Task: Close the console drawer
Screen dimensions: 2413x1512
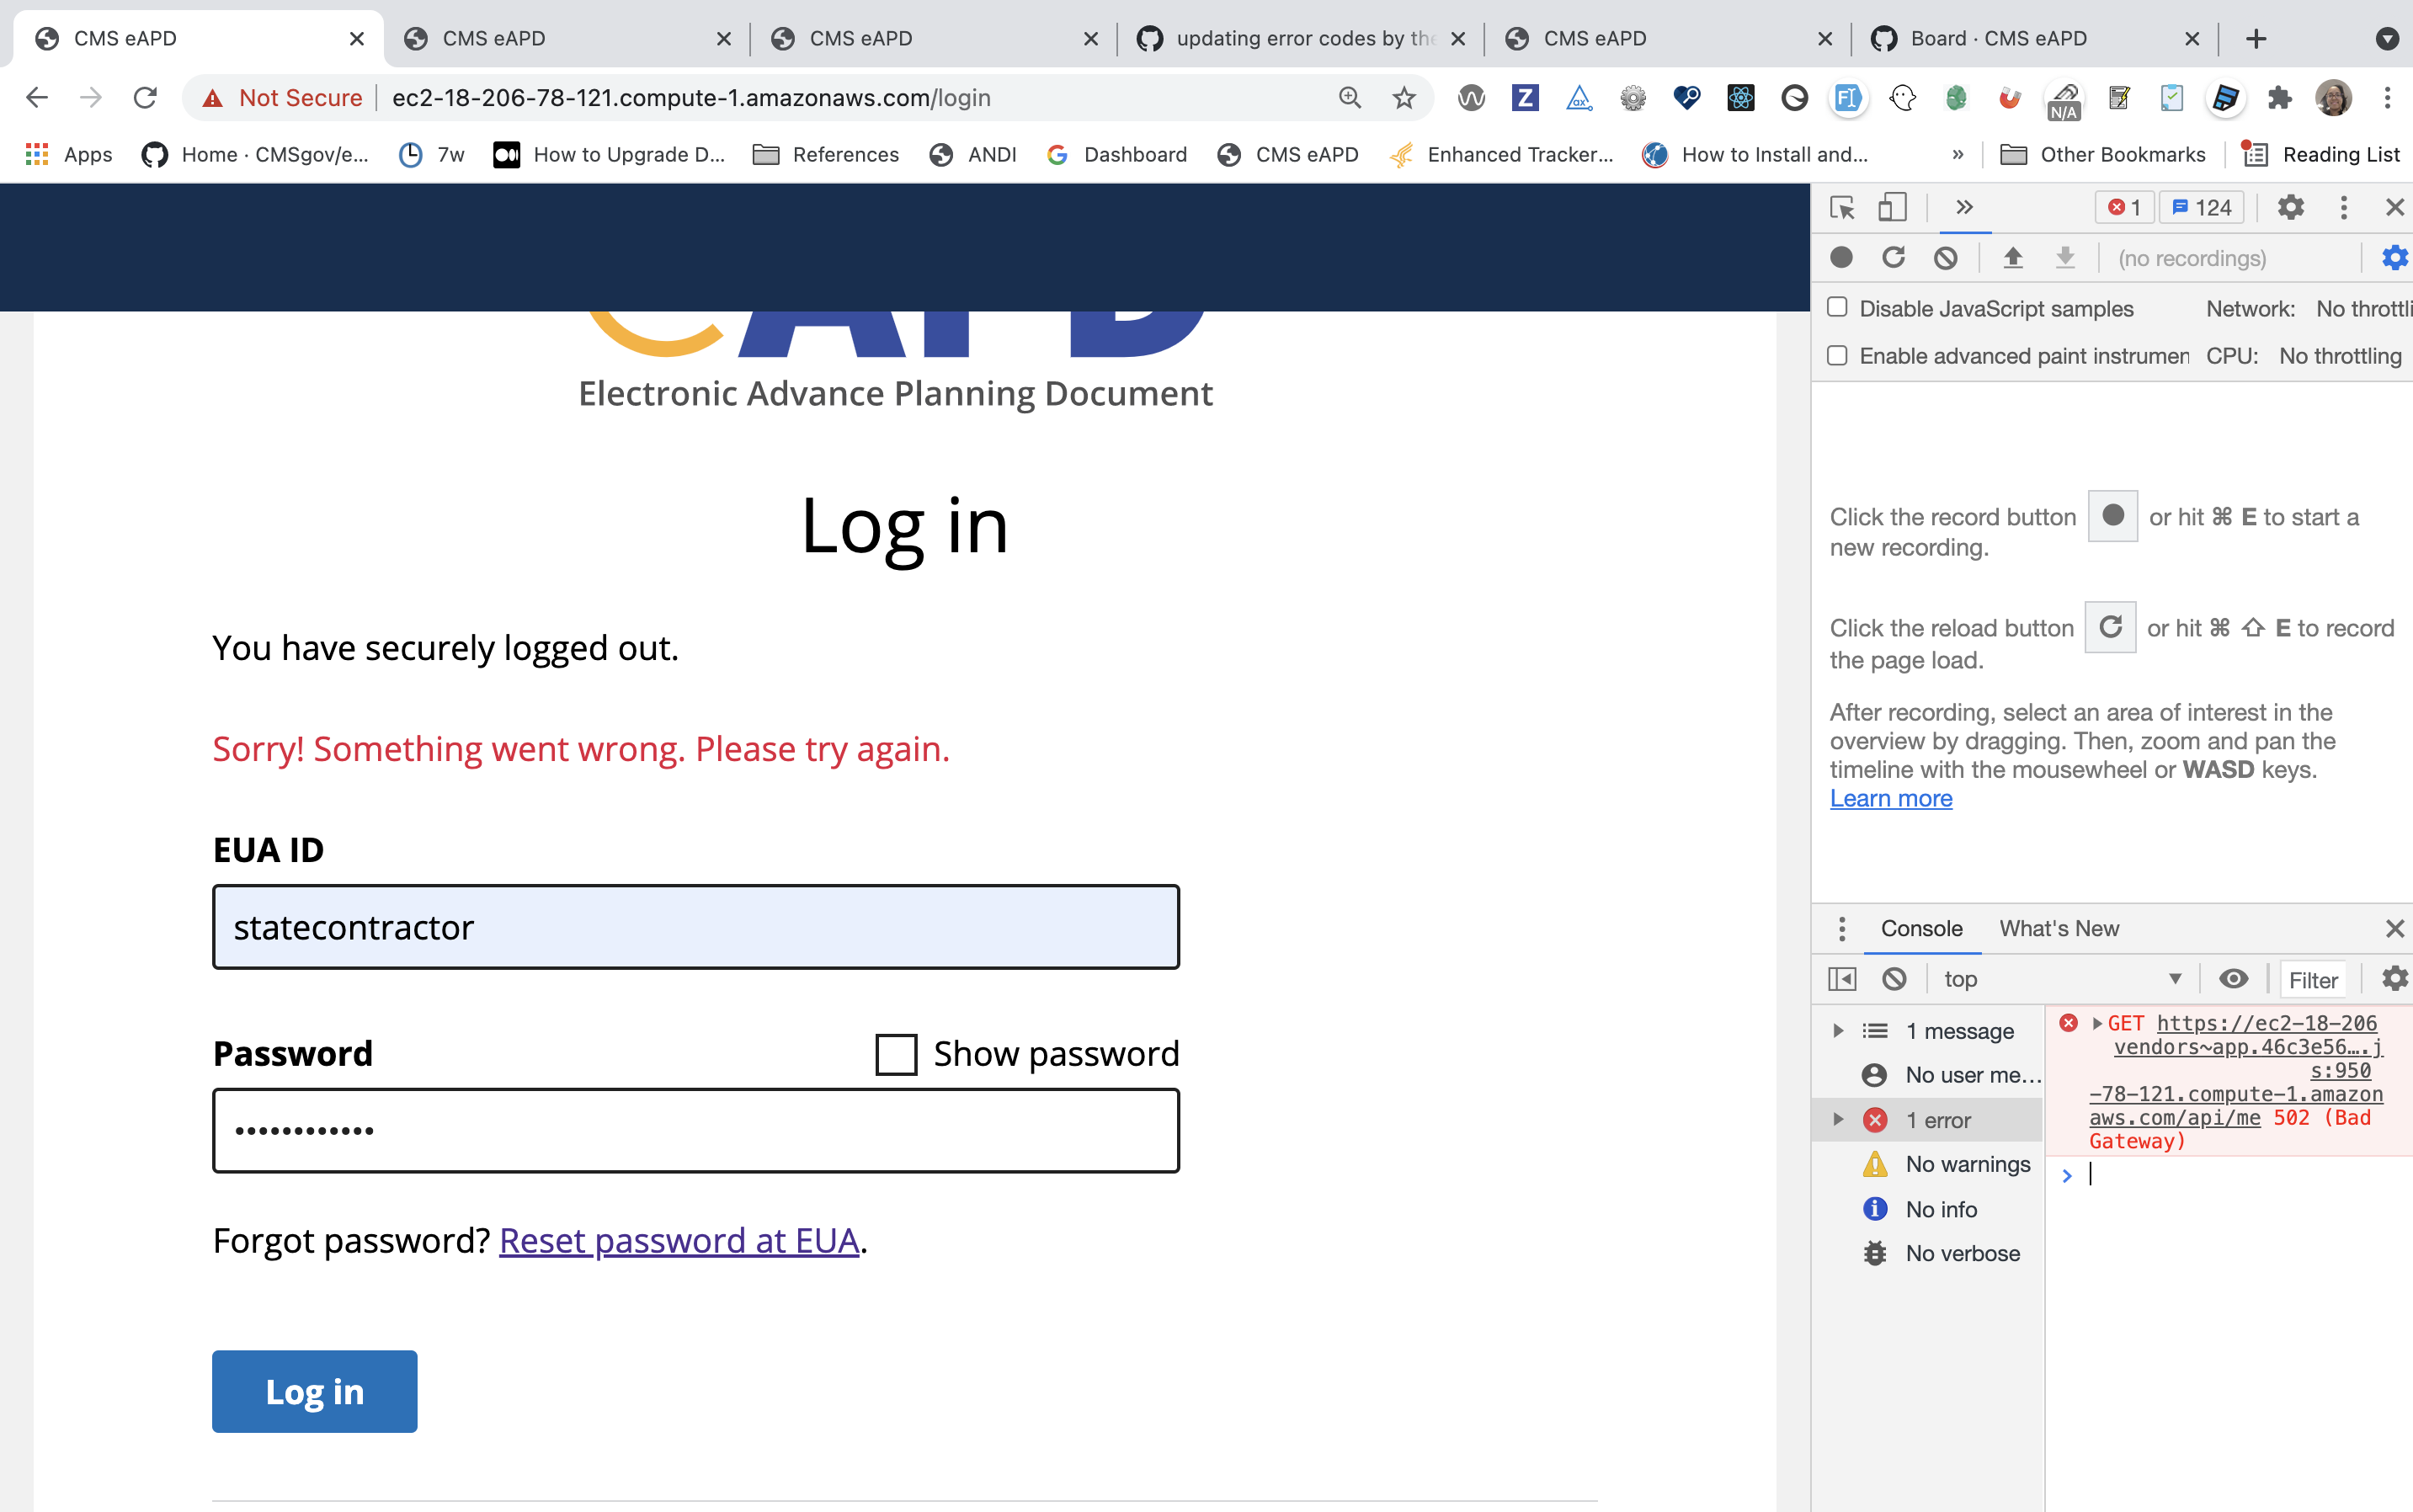Action: point(2394,929)
